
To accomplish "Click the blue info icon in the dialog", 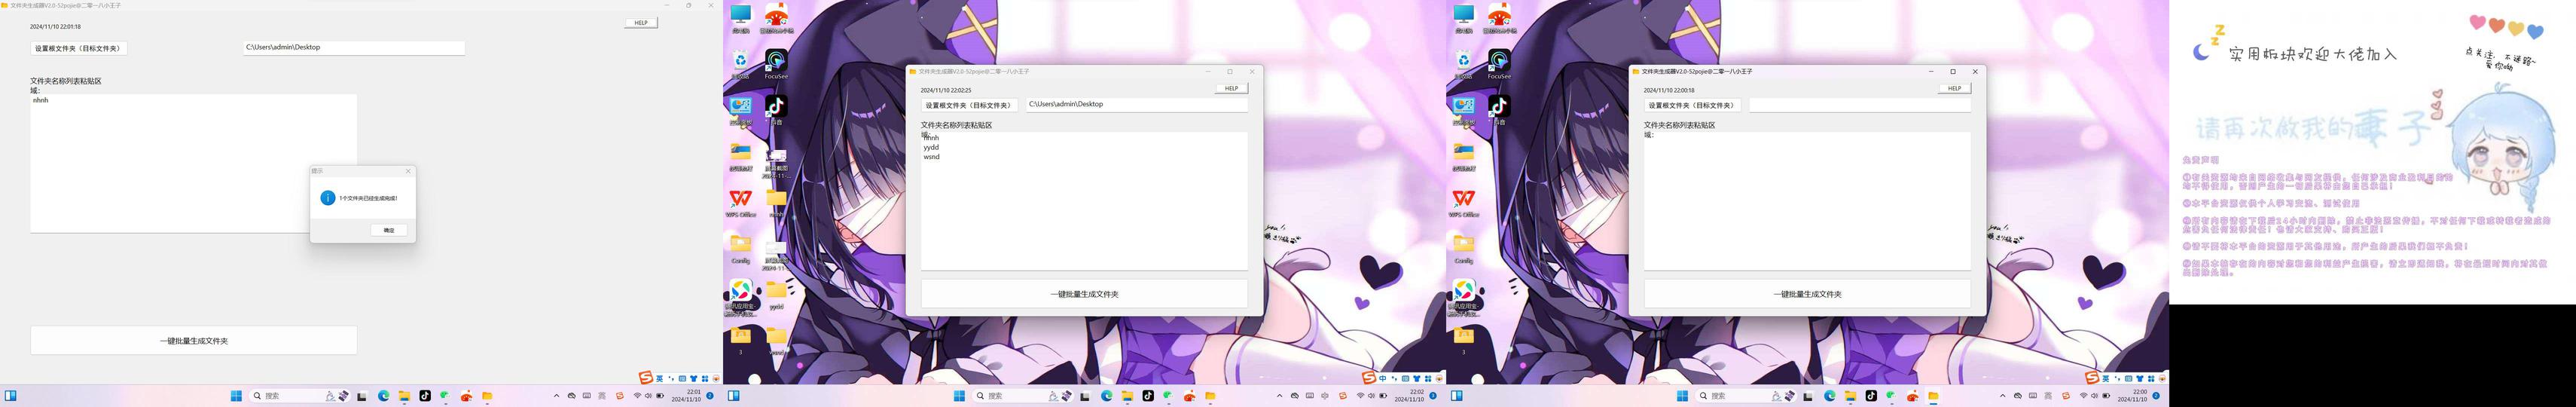I will [x=327, y=198].
